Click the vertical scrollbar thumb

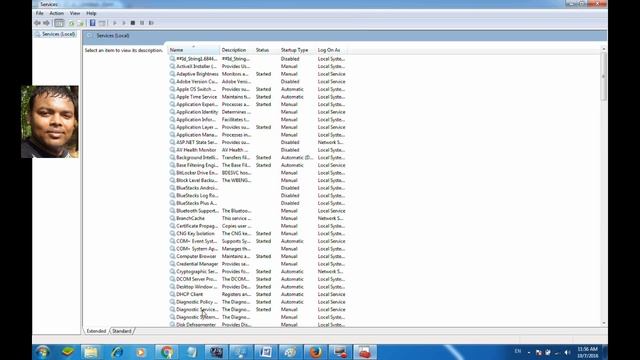[x=604, y=76]
